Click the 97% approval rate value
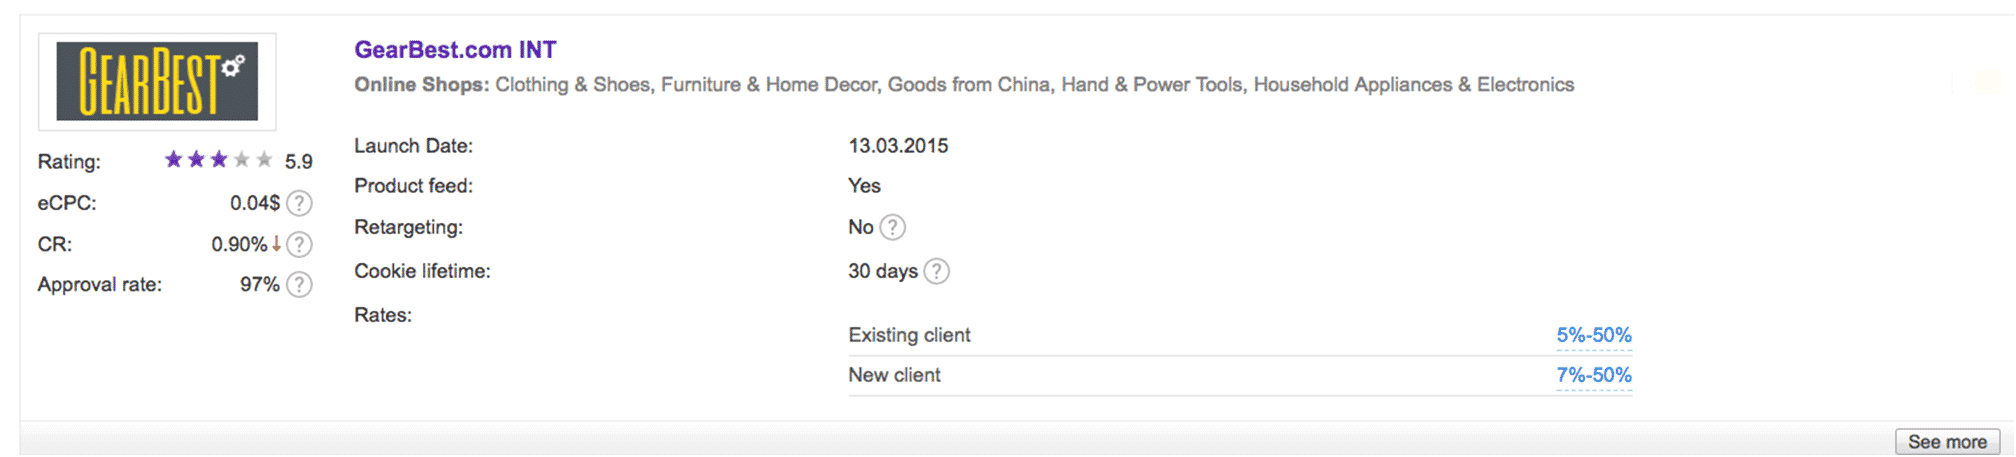2016x457 pixels. point(260,285)
